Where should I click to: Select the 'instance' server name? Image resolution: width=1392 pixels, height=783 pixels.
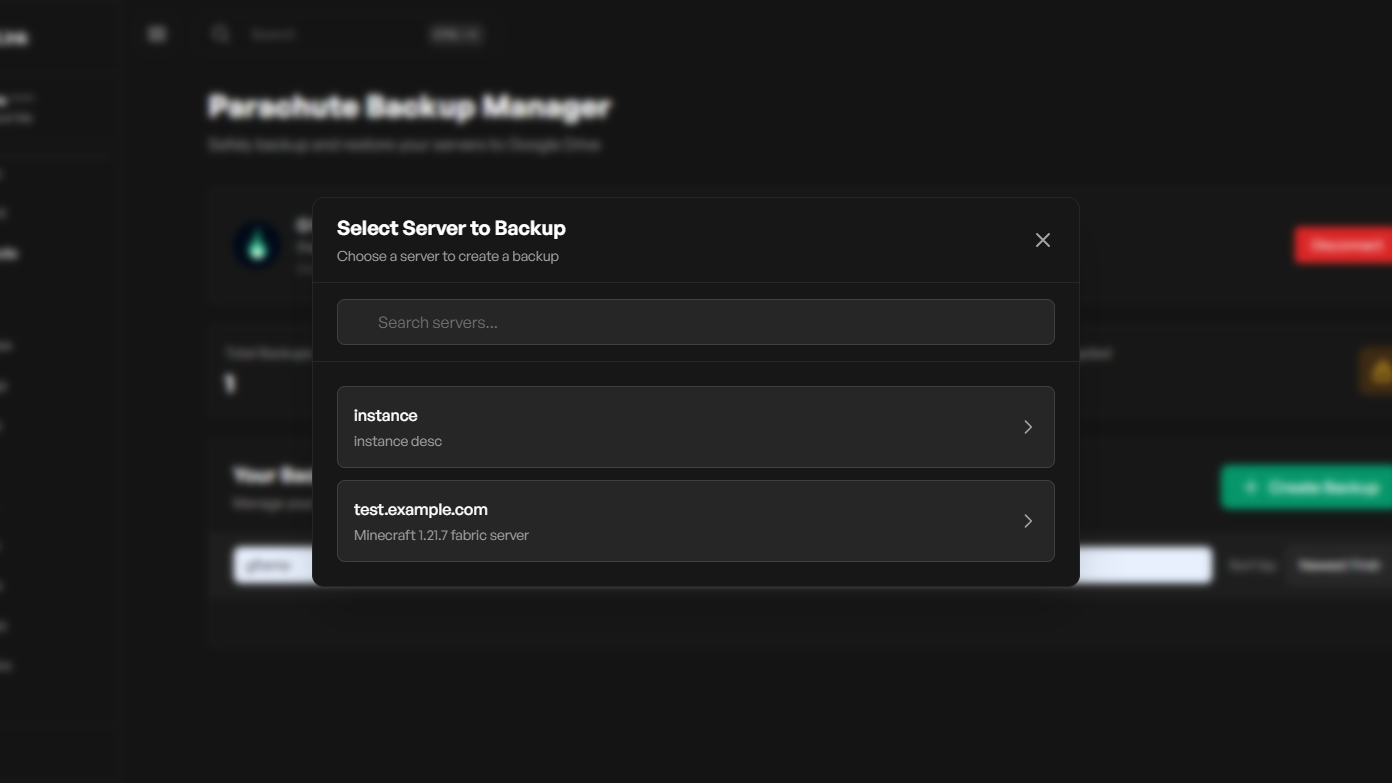point(385,415)
